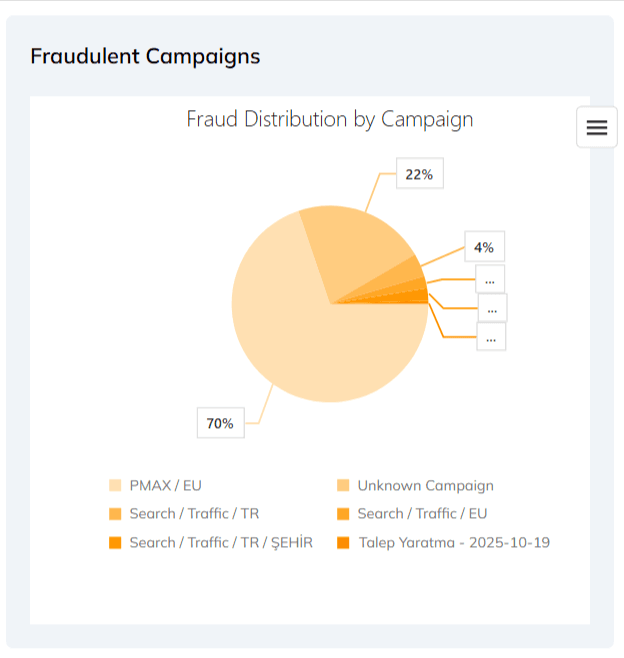624x658 pixels.
Task: Click the Search / Traffic / TR legend swatch
Action: point(115,514)
